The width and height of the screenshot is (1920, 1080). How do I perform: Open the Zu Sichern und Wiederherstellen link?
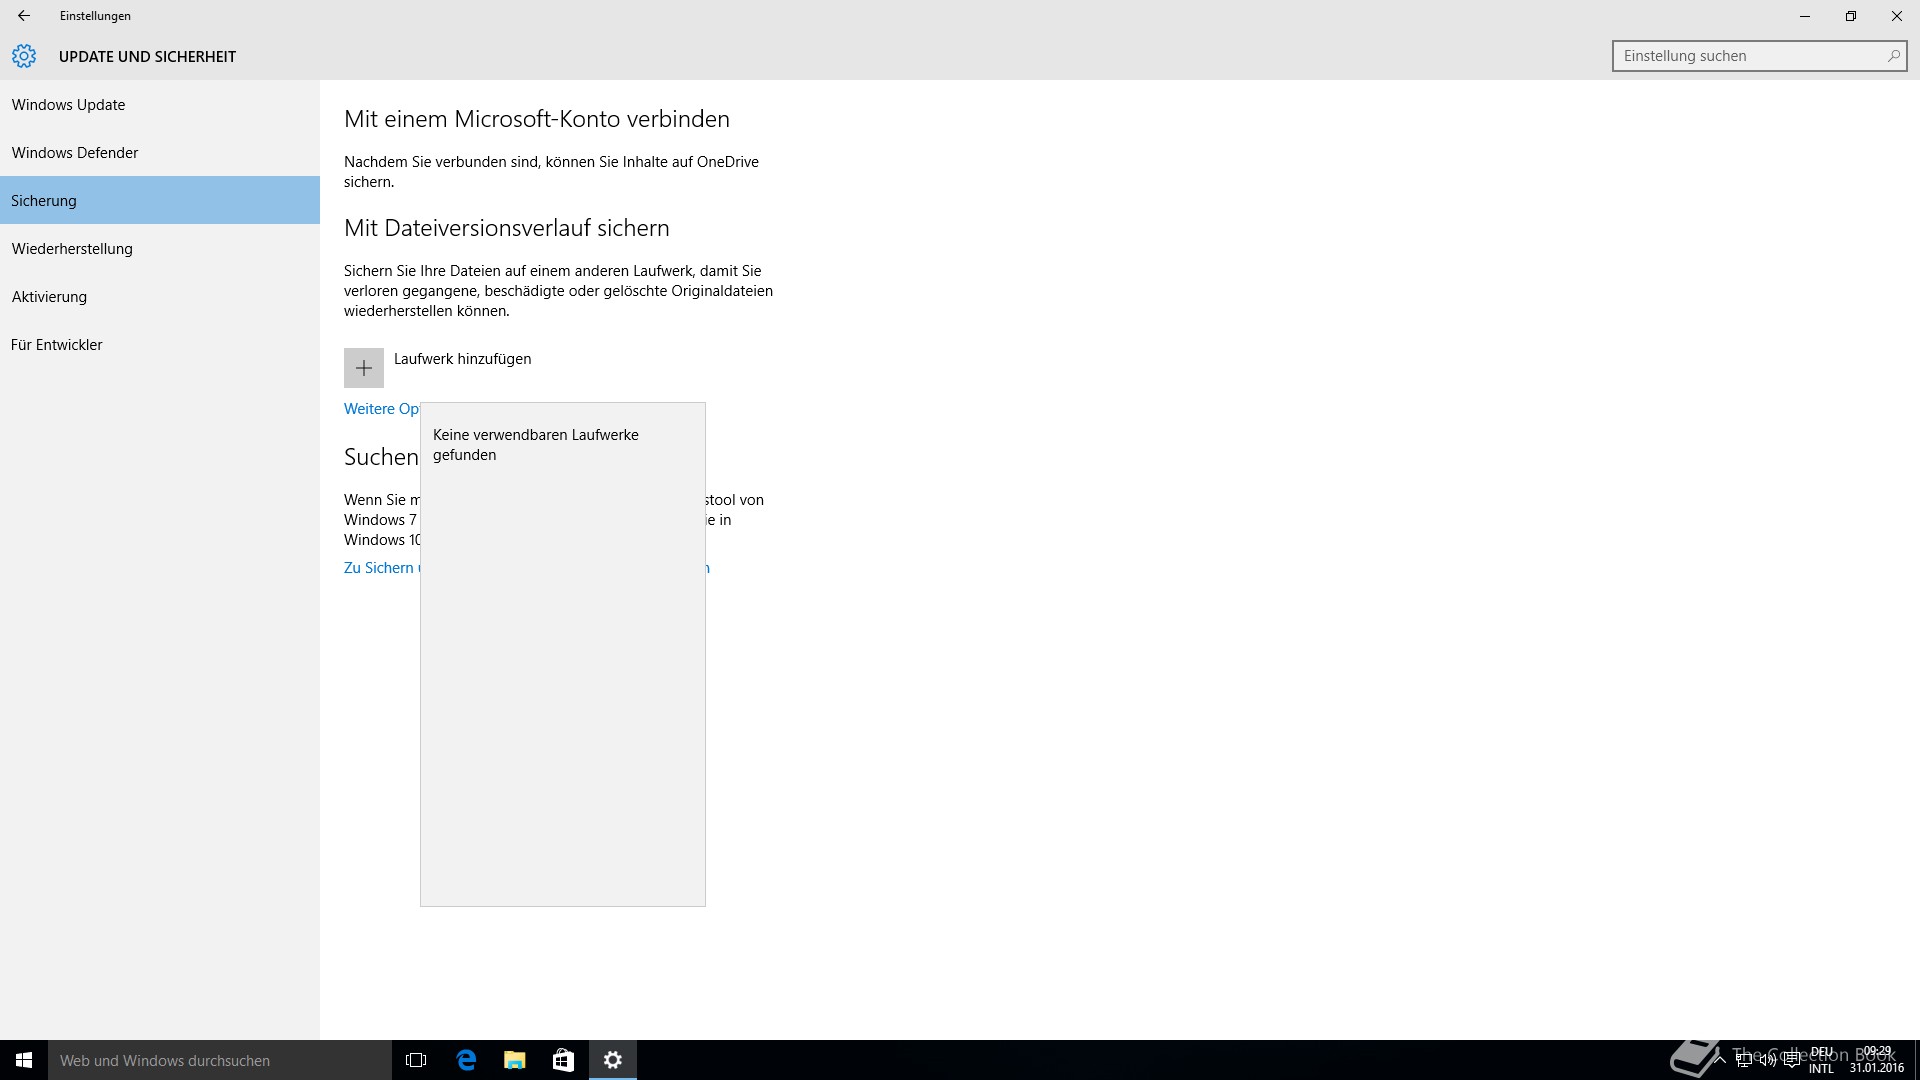[x=381, y=568]
